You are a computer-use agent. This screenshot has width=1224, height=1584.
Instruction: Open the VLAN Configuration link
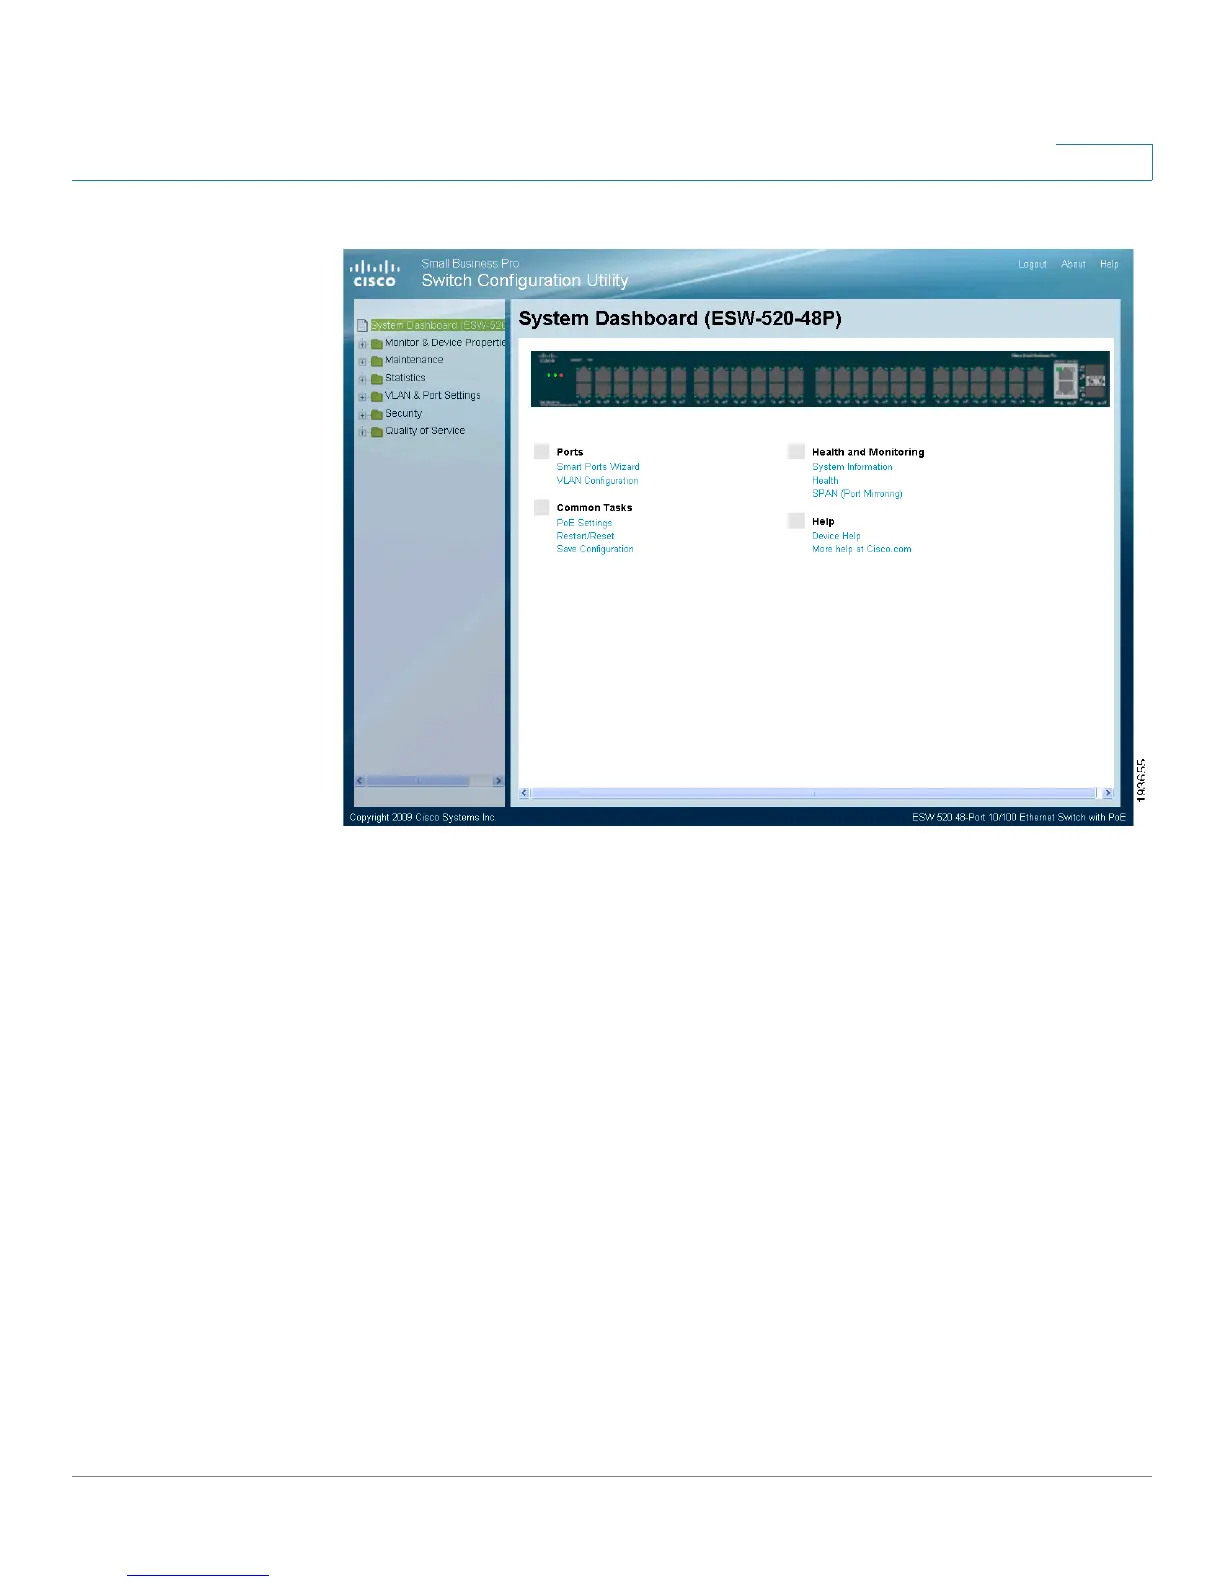[597, 481]
